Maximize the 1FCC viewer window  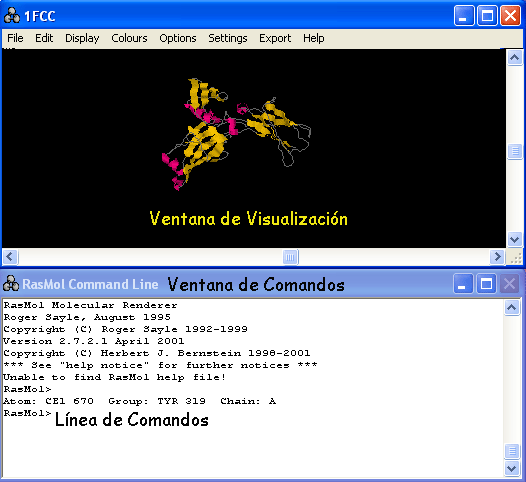487,15
